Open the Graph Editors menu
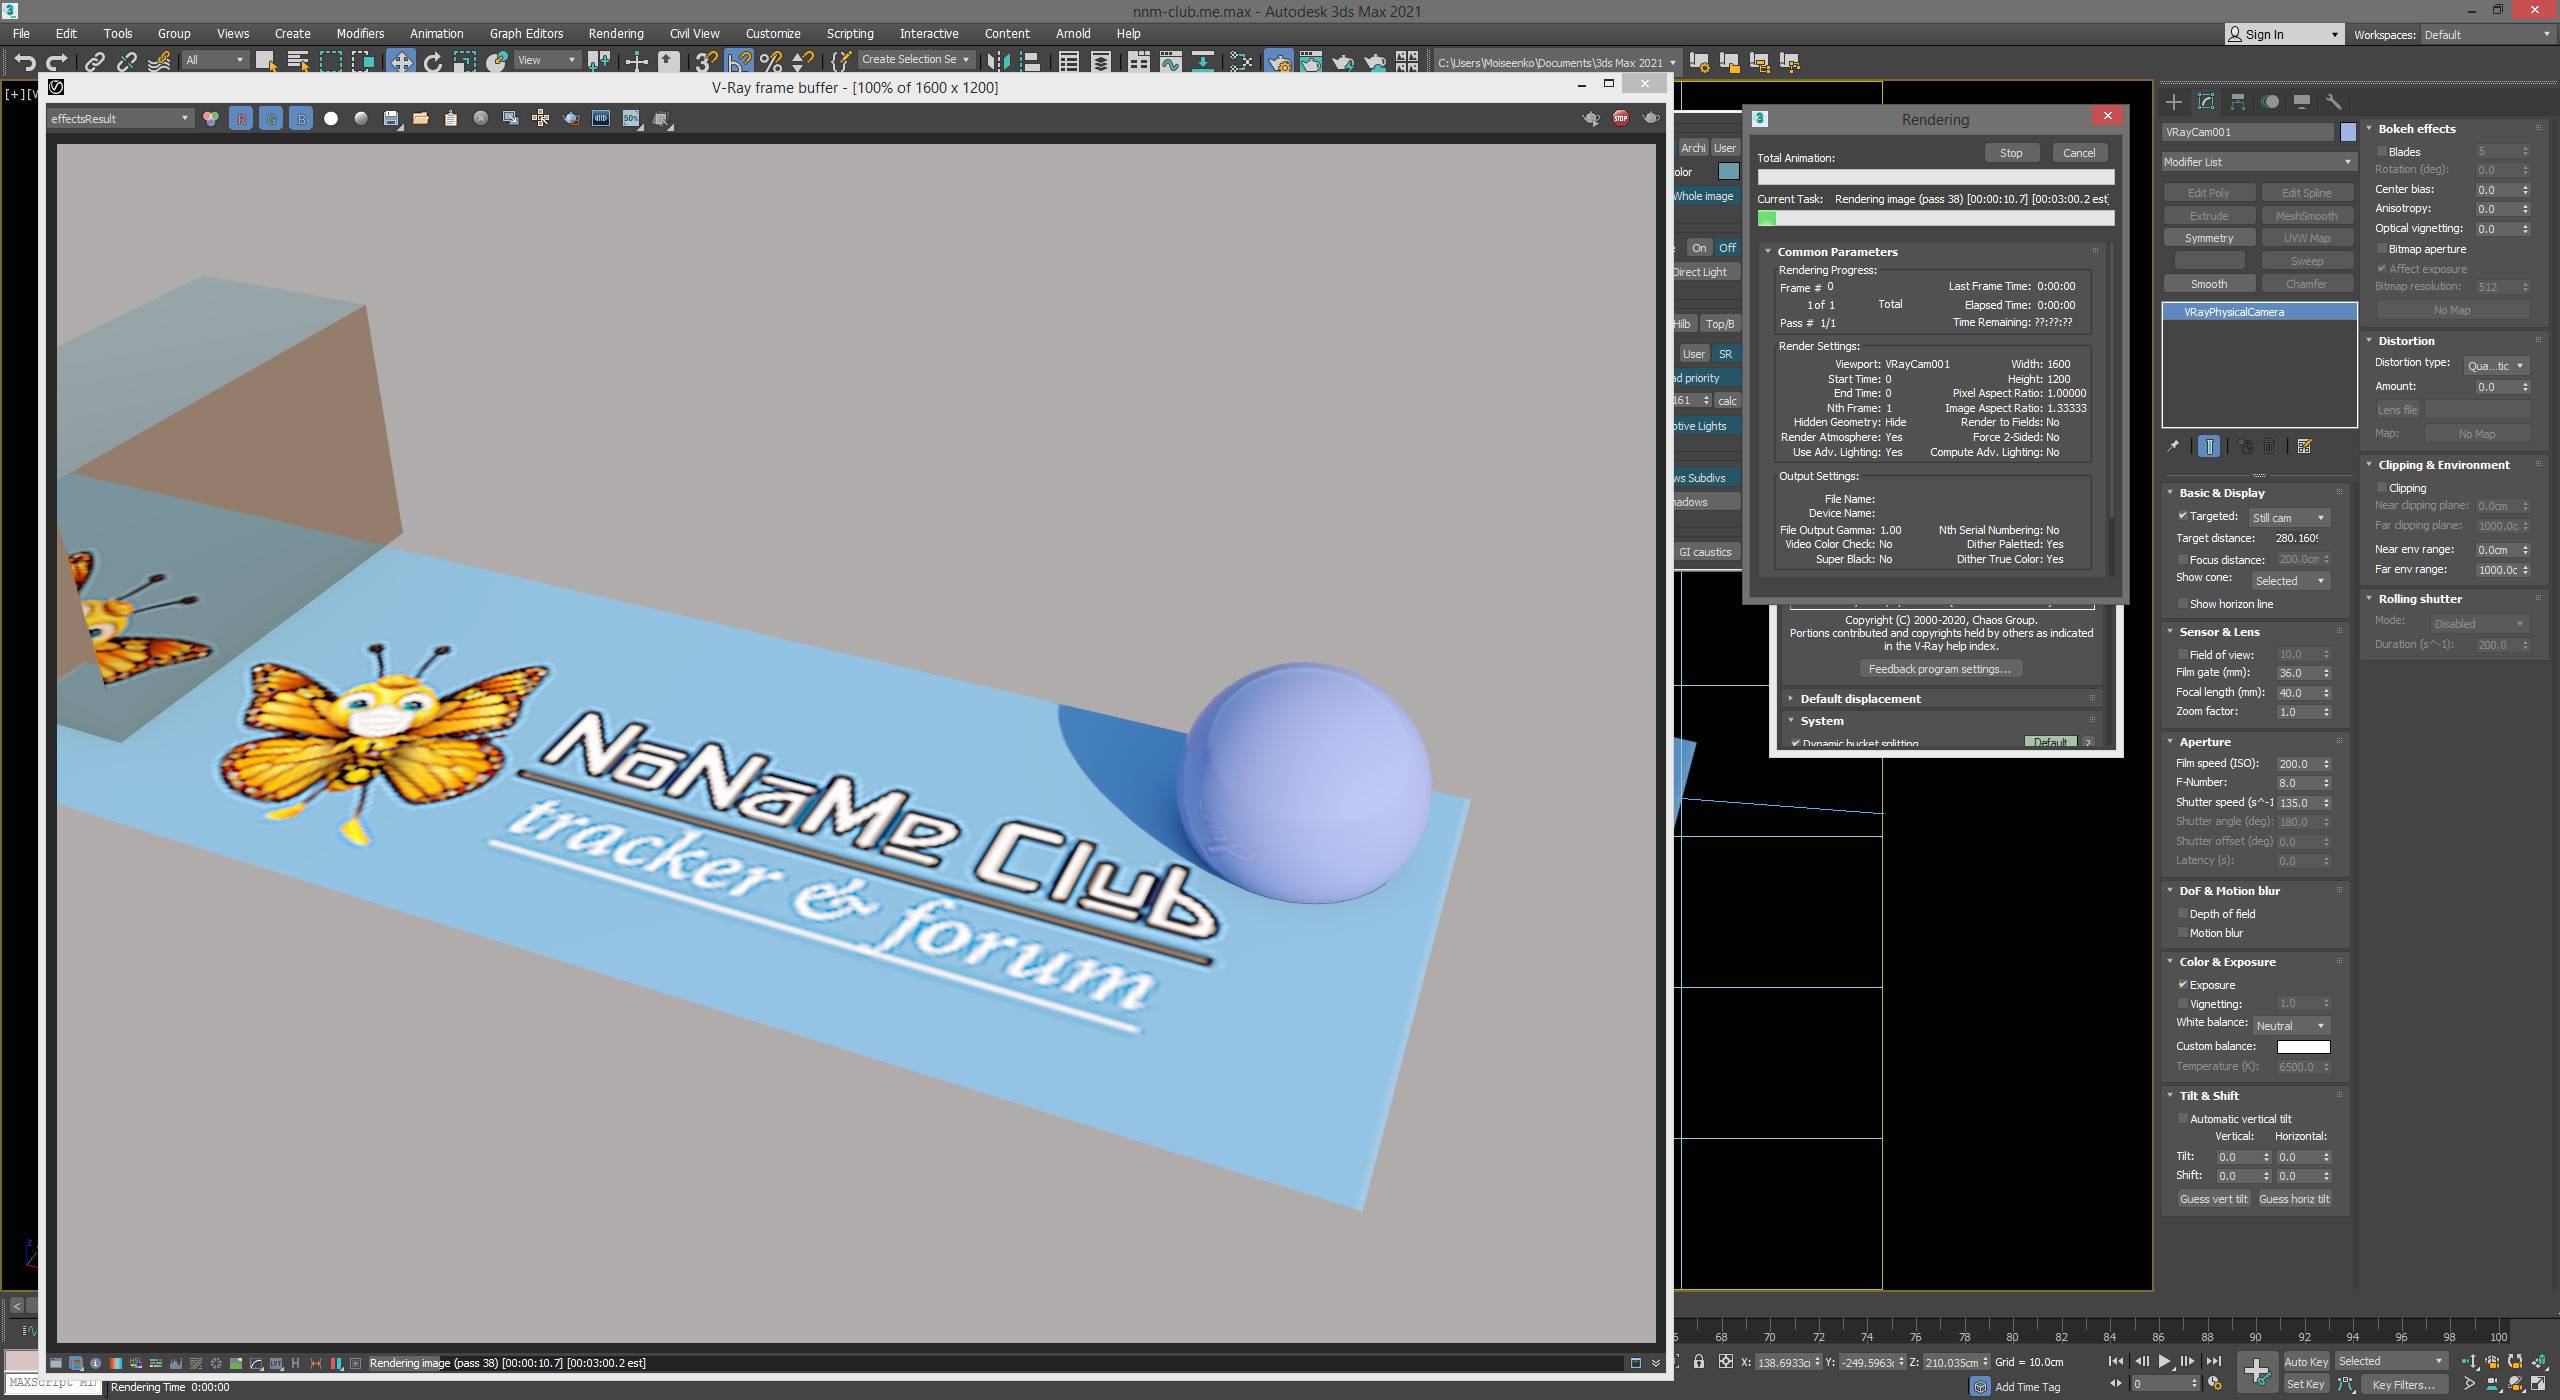Image resolution: width=2560 pixels, height=1400 pixels. pos(526,33)
